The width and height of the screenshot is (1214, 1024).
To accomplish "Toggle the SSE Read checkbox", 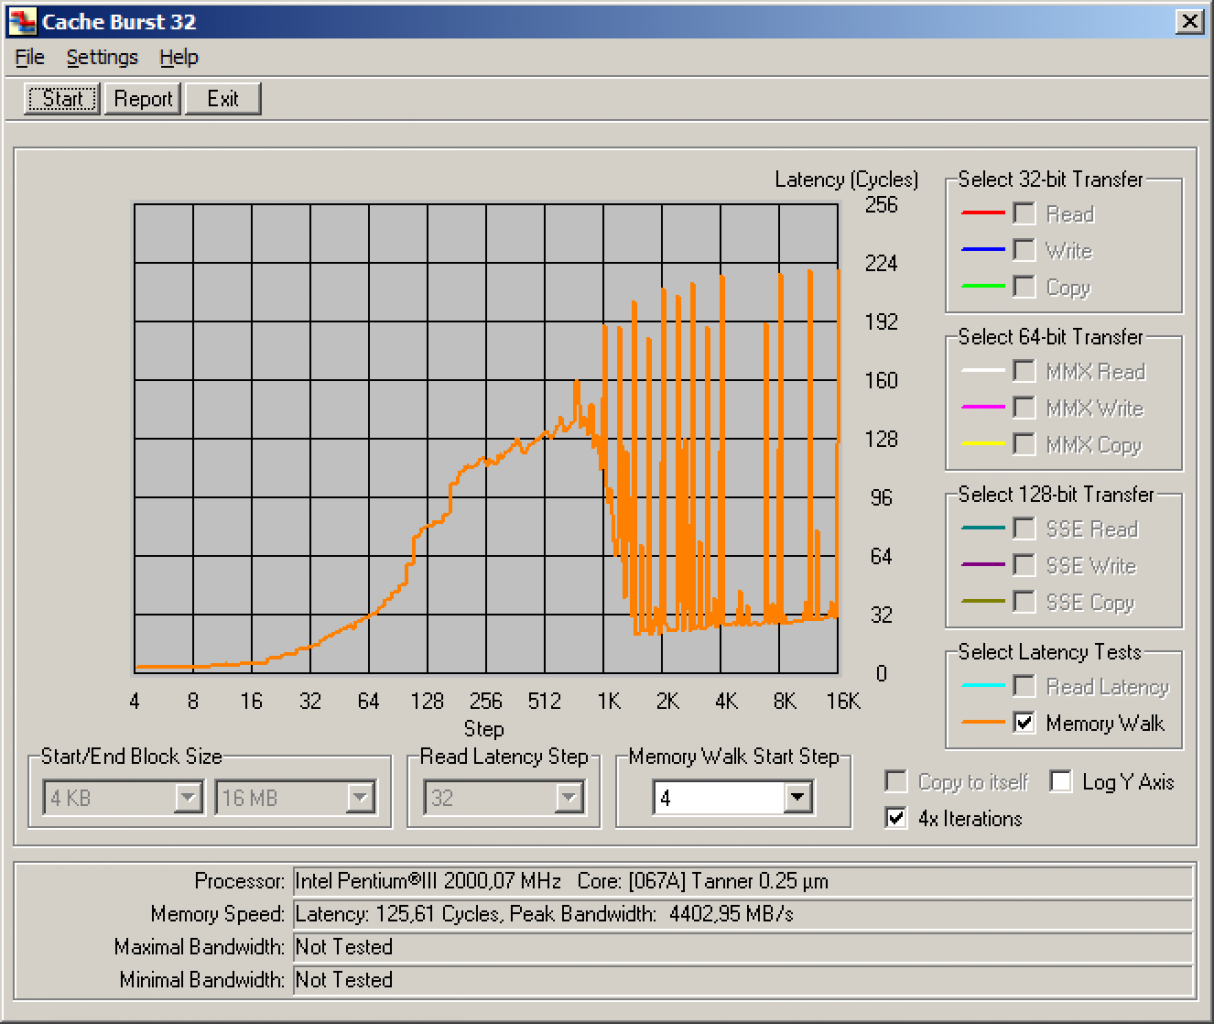I will (x=1024, y=528).
